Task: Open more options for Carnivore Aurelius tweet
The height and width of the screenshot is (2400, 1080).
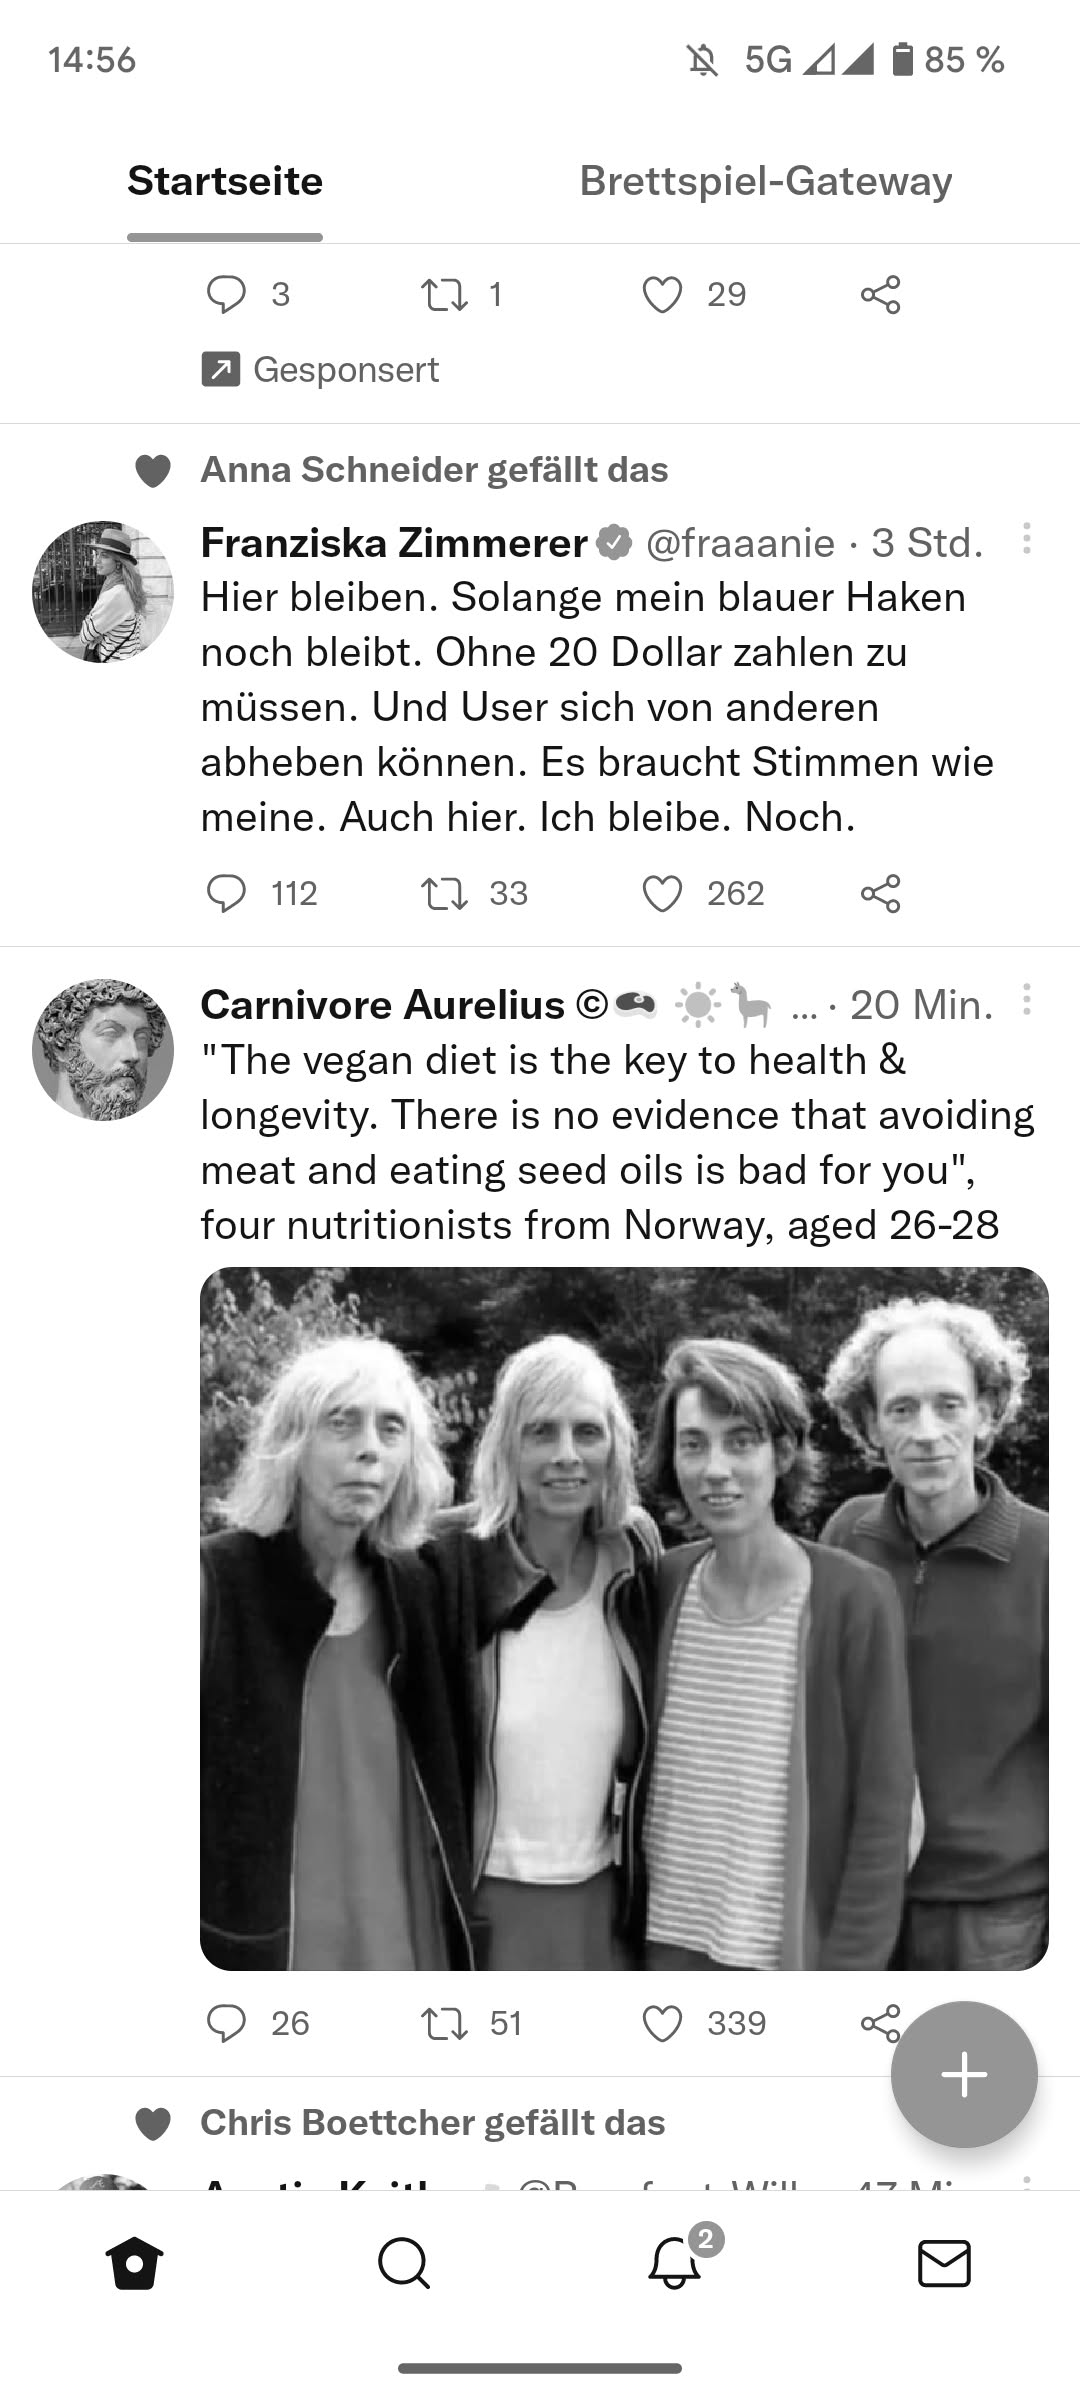Action: (1026, 1000)
